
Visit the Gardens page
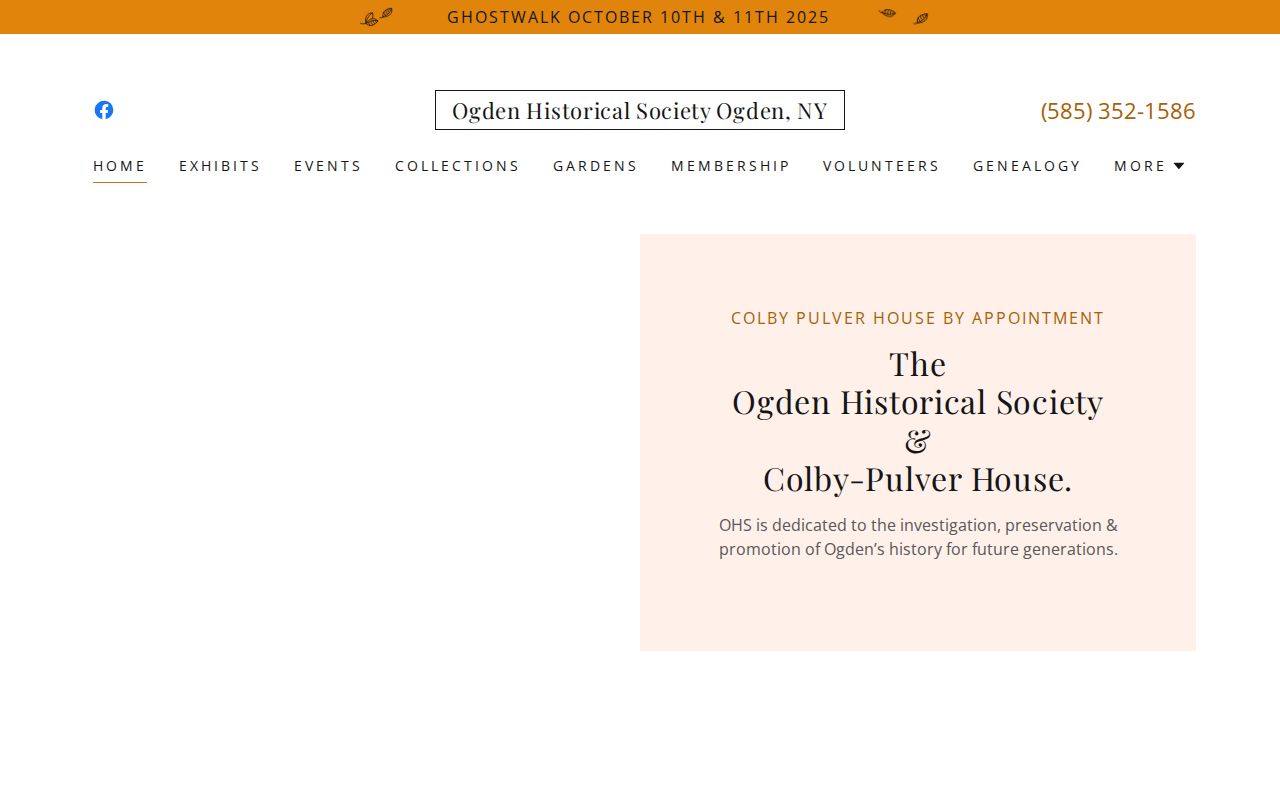coord(595,166)
